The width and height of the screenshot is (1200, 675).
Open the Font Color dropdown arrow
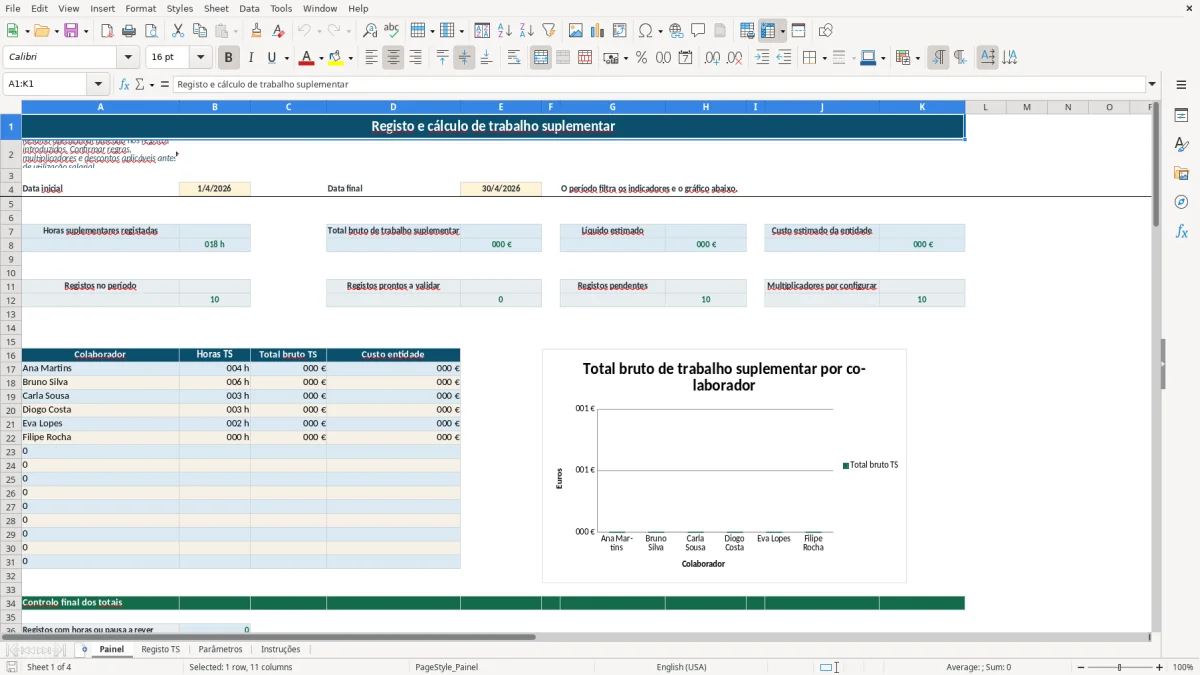[321, 58]
